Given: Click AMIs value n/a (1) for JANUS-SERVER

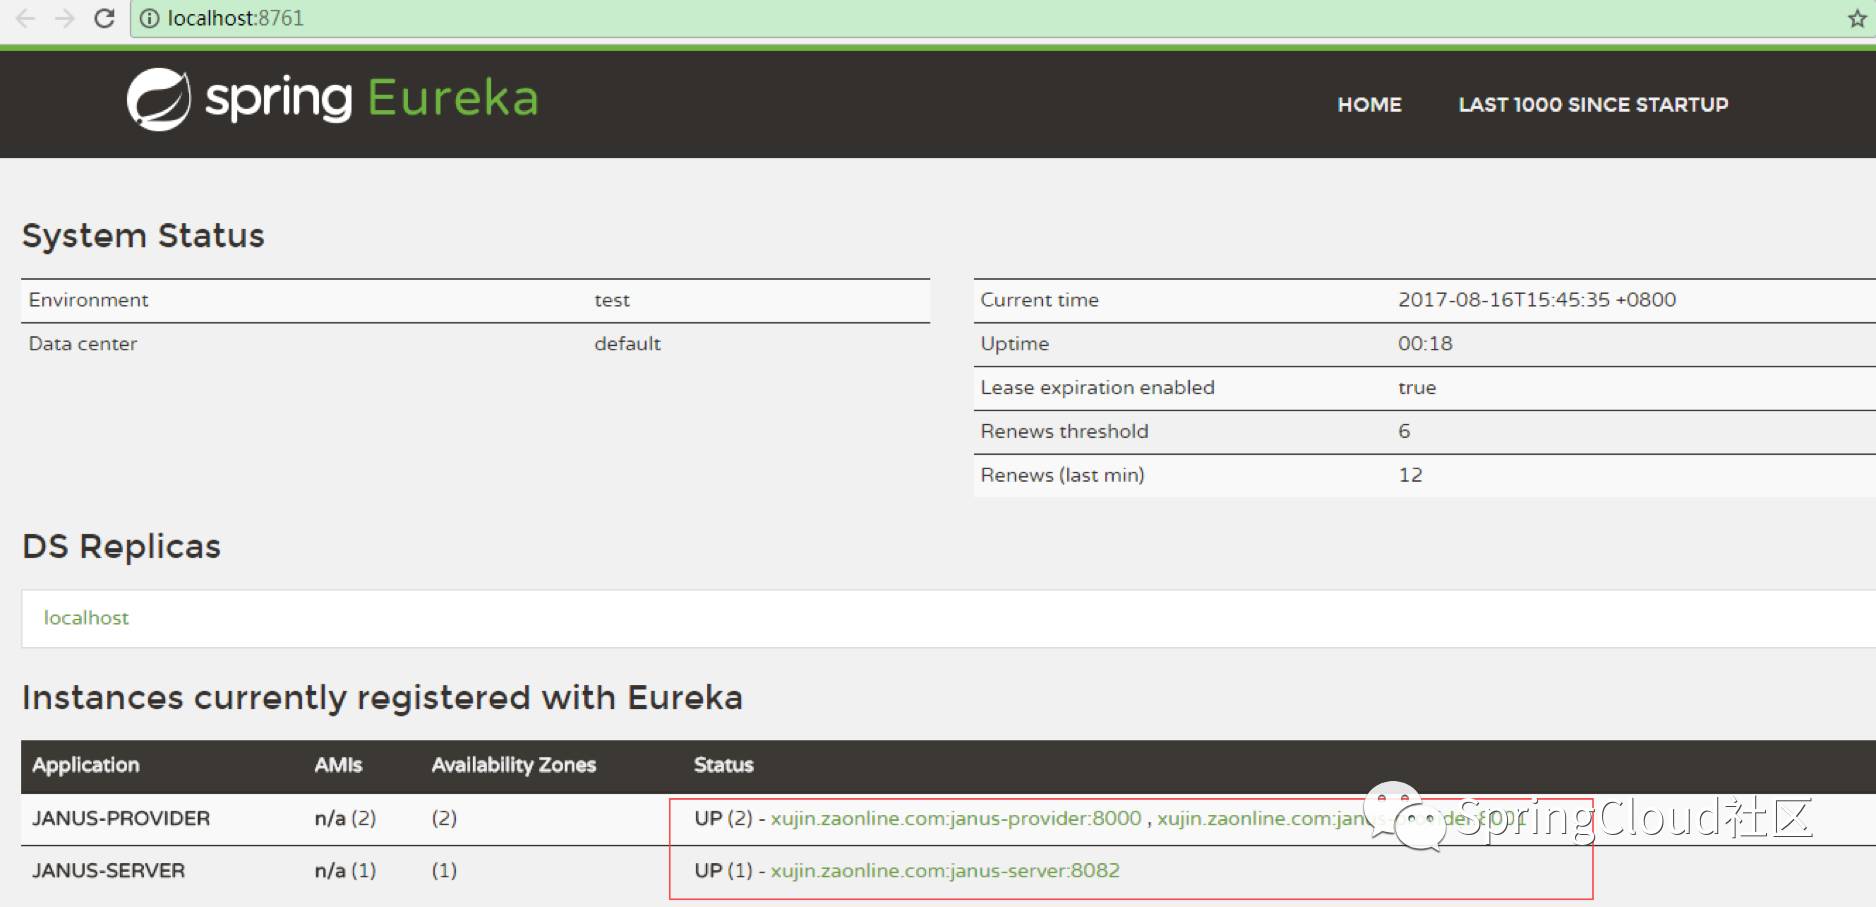Looking at the screenshot, I should [x=345, y=870].
